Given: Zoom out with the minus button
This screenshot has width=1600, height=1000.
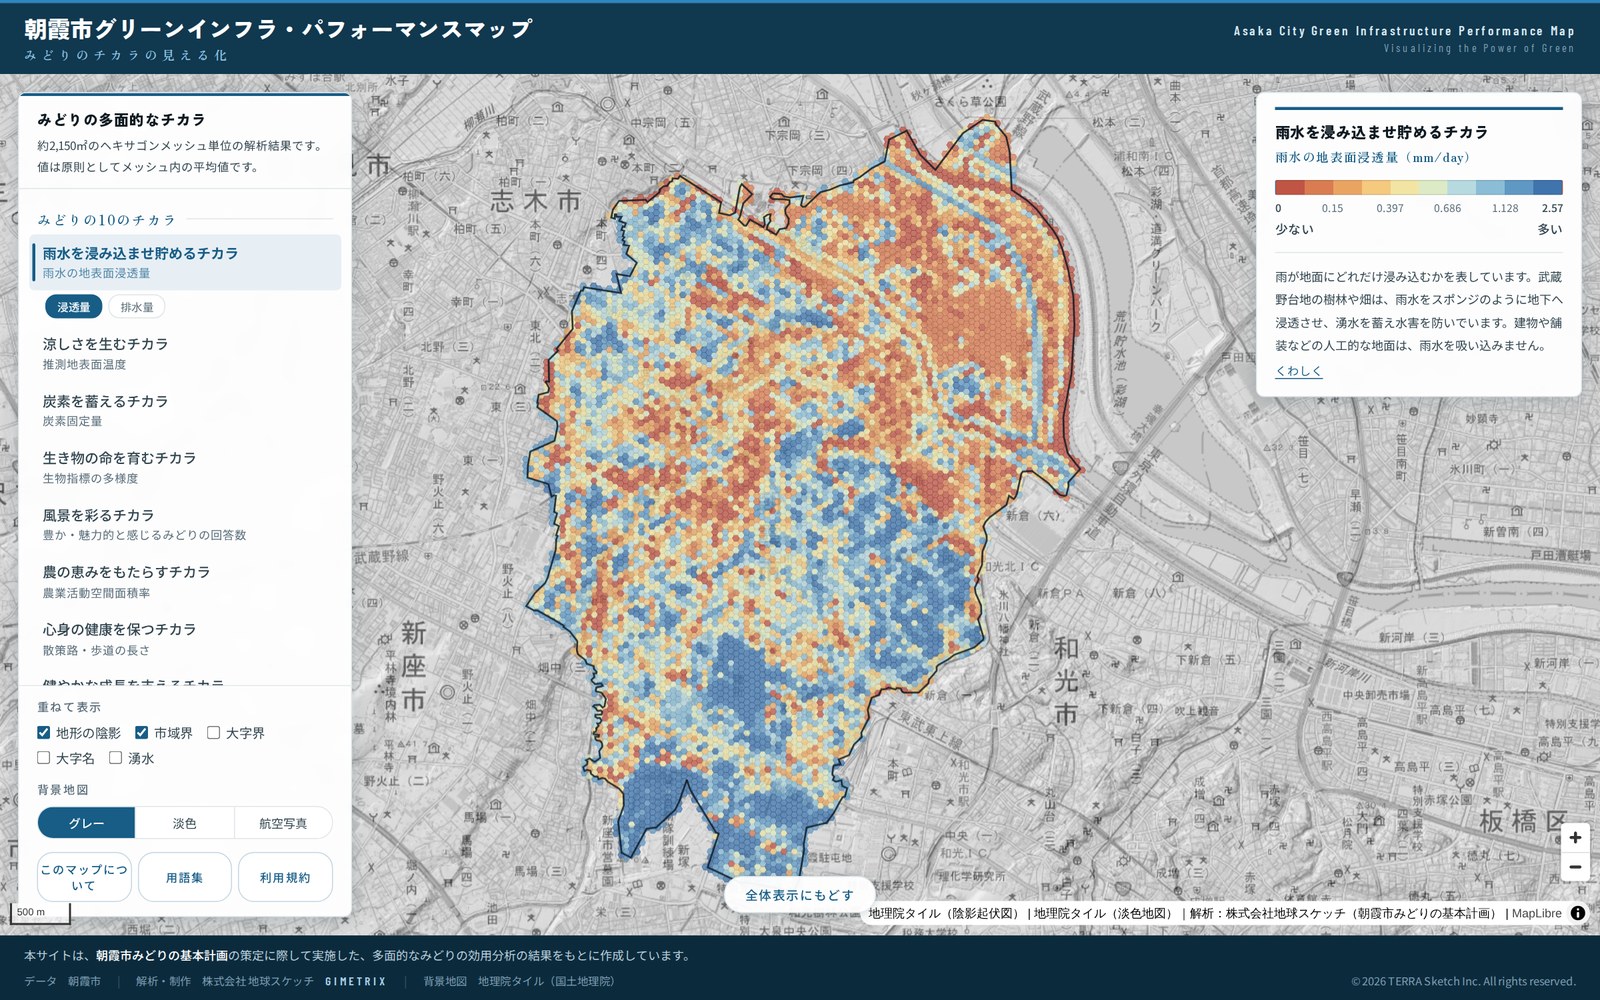Looking at the screenshot, I should (1575, 867).
